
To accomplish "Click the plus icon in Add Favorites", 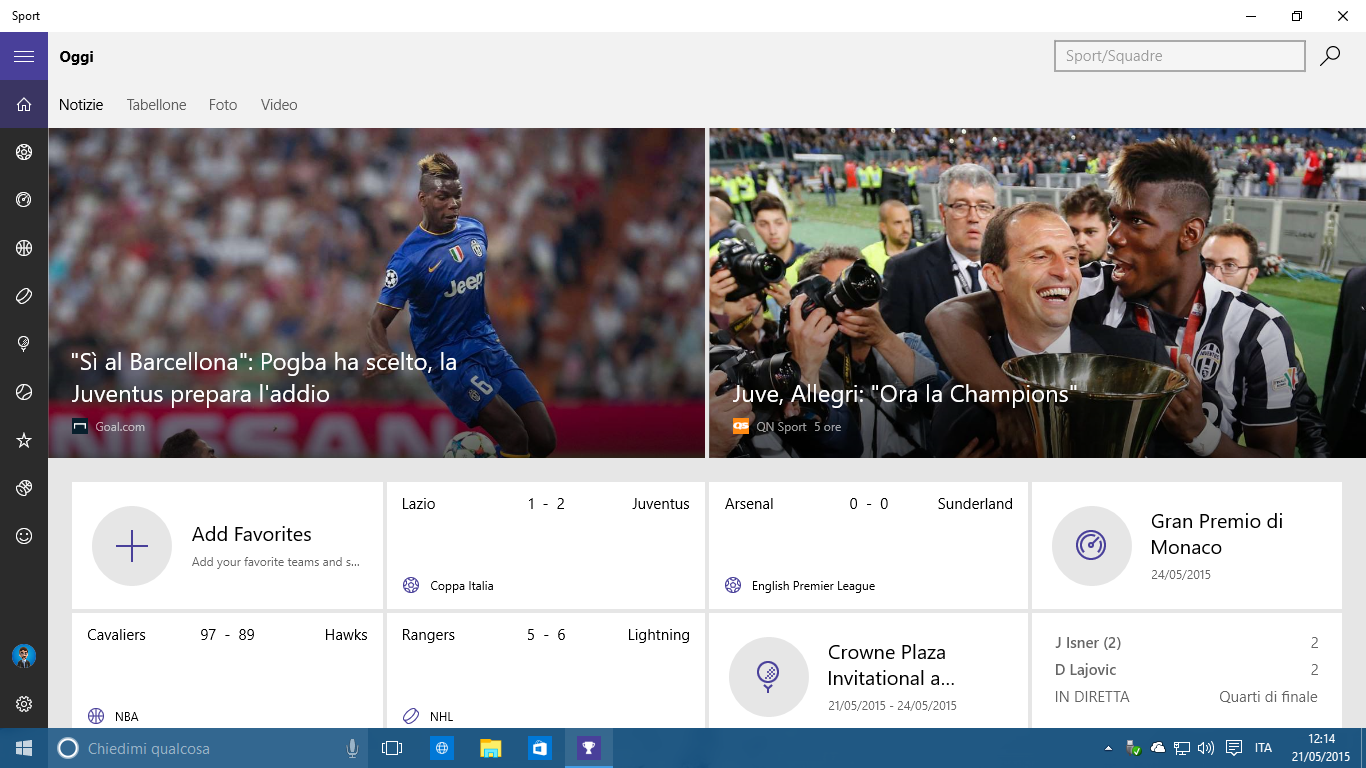I will [x=132, y=546].
